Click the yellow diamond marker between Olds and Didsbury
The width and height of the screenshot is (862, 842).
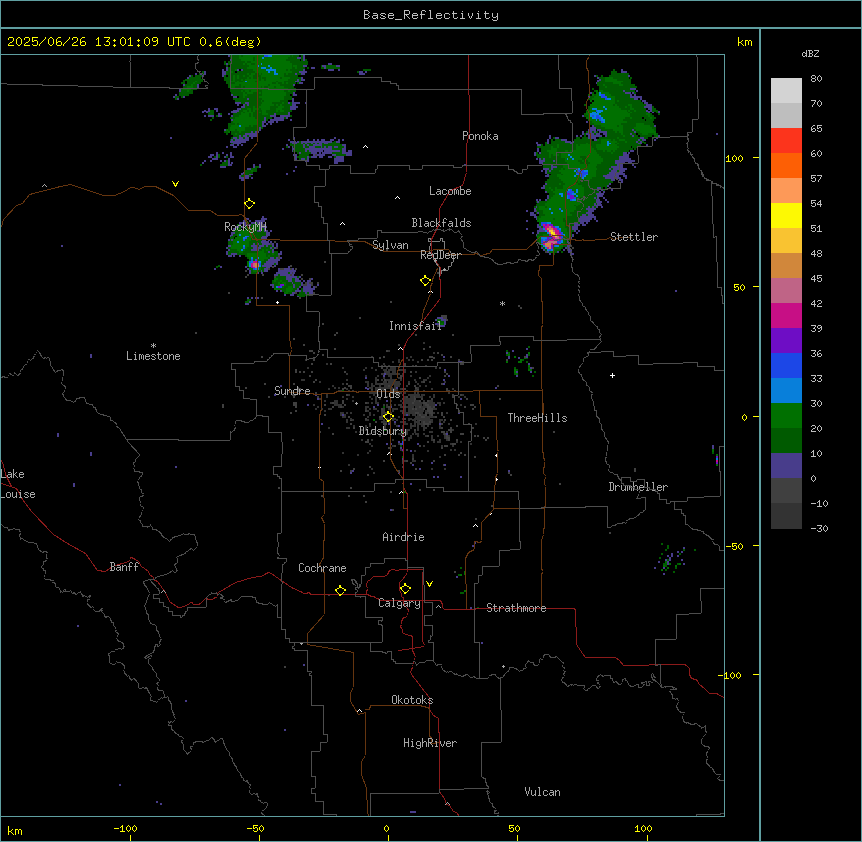388,417
